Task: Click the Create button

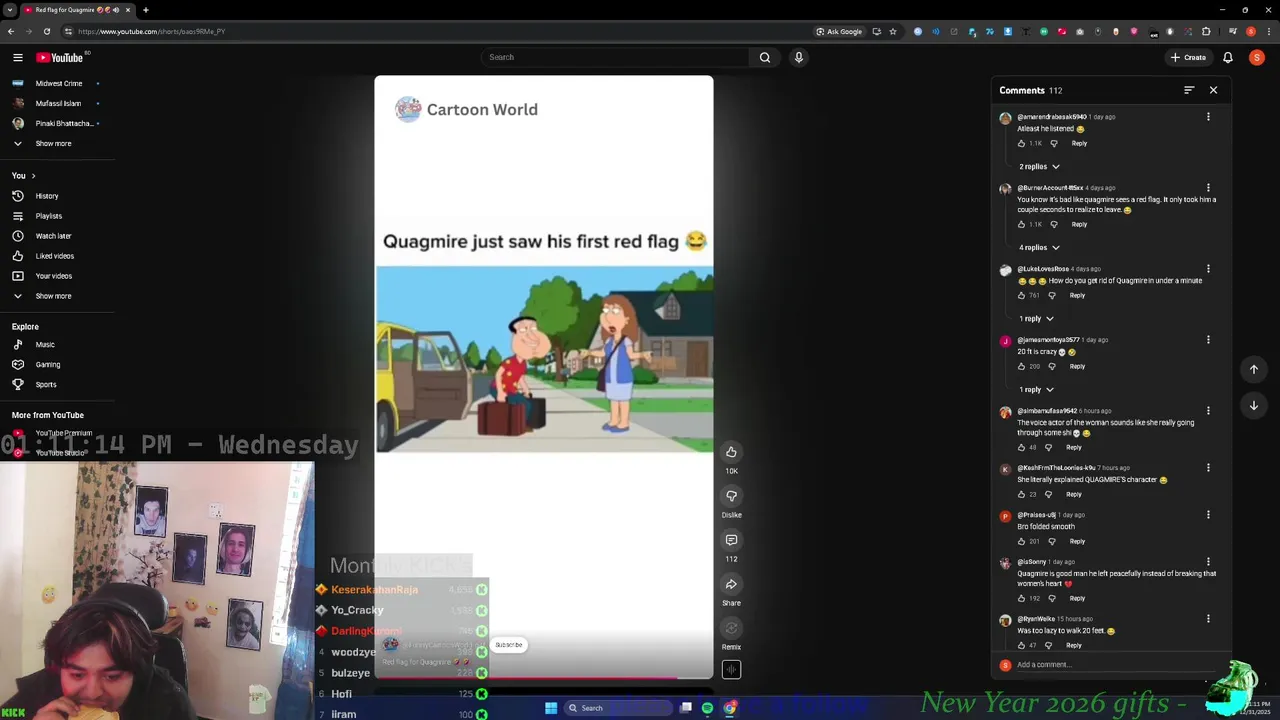Action: (1189, 57)
